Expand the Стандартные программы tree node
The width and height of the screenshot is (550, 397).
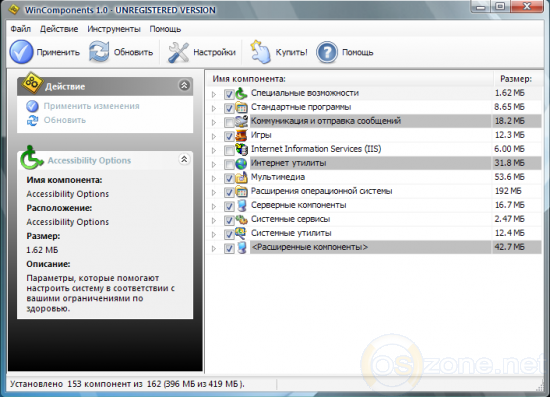click(214, 108)
